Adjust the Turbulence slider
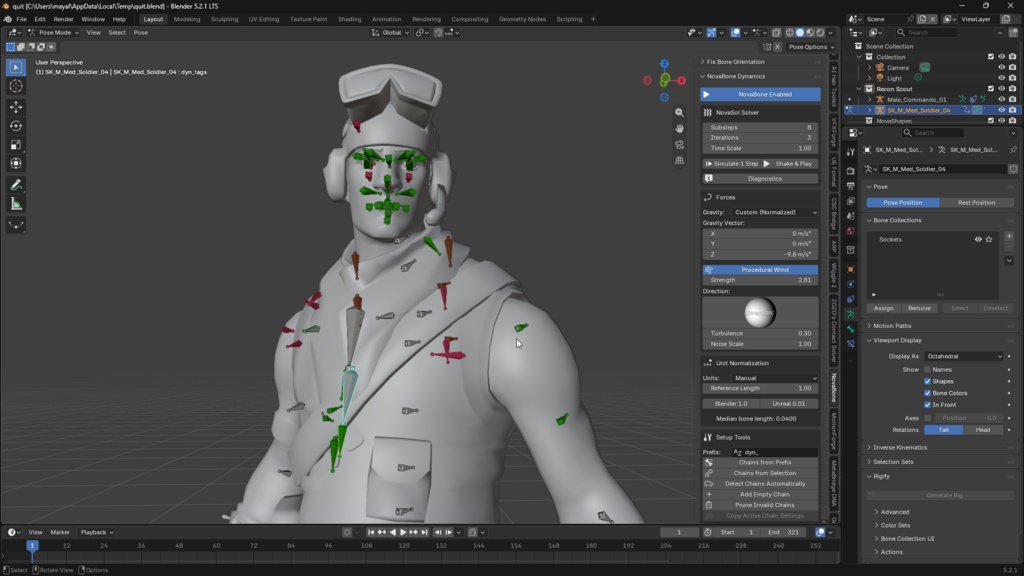 [x=761, y=333]
